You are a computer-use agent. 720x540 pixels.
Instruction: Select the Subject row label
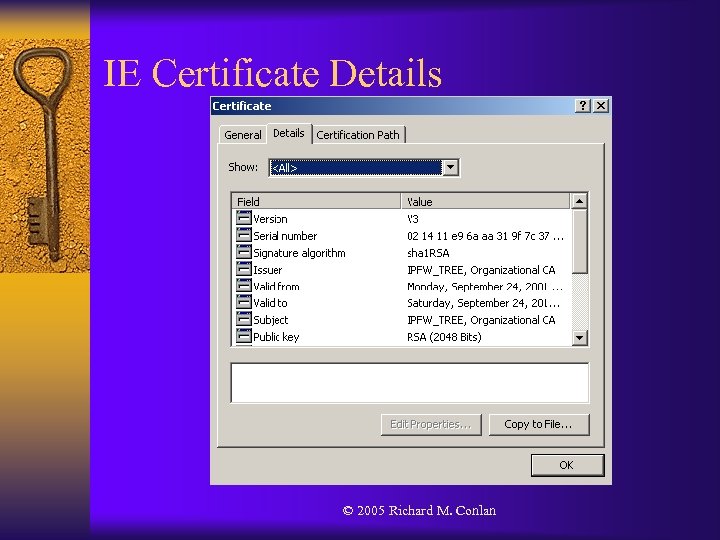(x=271, y=320)
